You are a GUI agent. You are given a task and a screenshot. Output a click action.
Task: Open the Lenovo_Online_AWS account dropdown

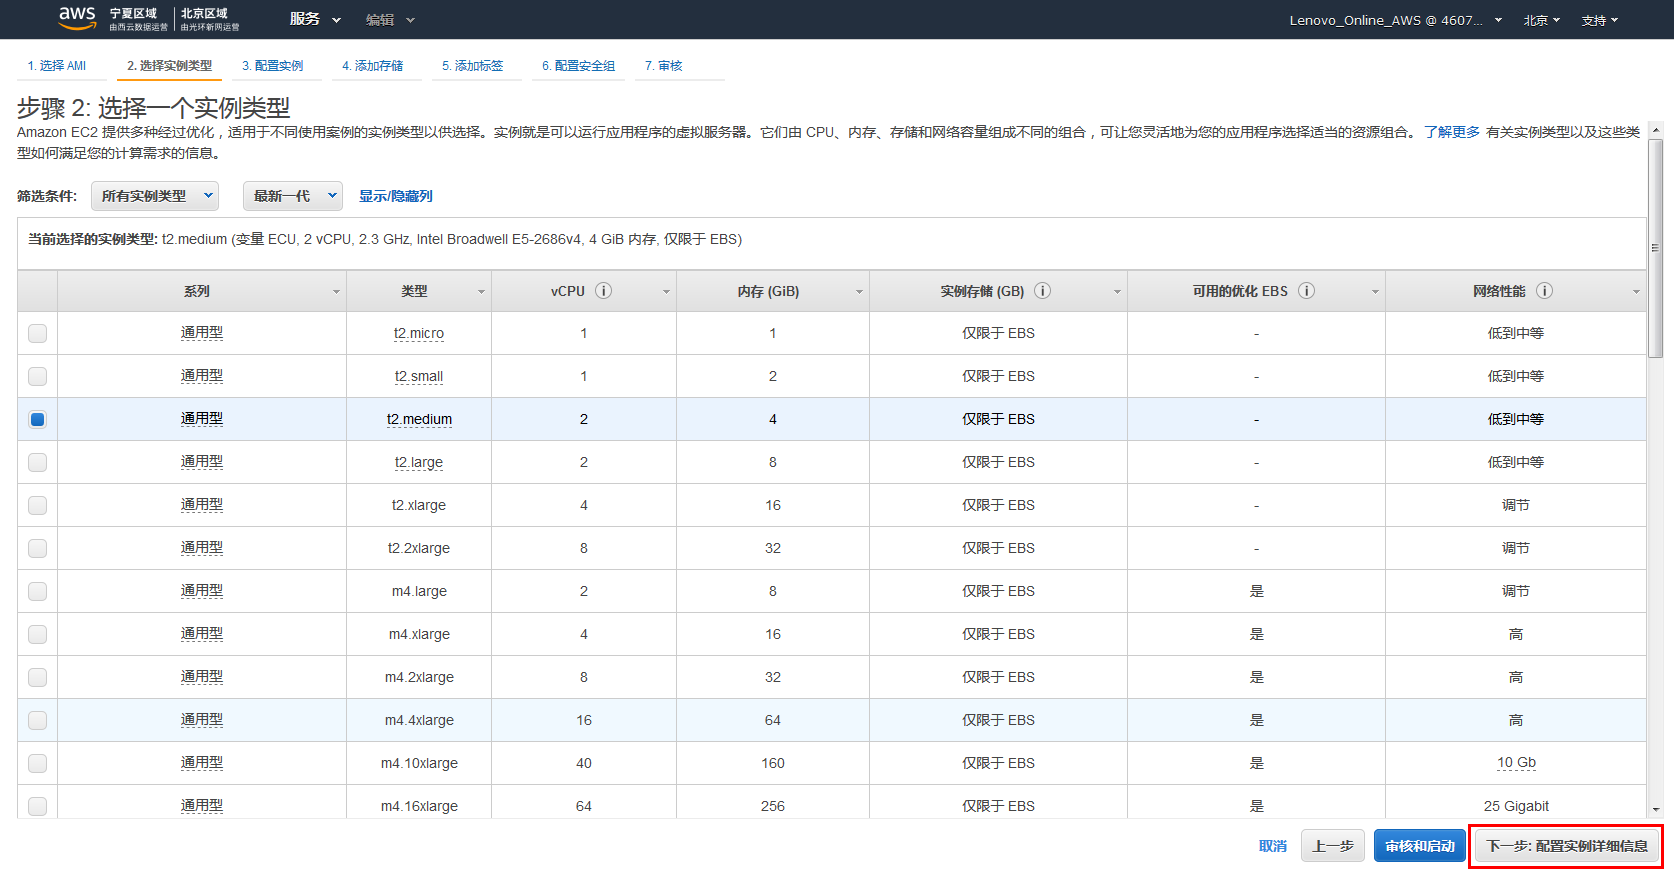click(1395, 20)
